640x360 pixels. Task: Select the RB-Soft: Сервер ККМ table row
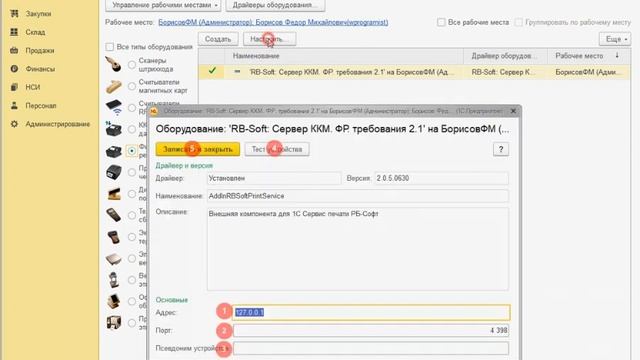[x=414, y=72]
